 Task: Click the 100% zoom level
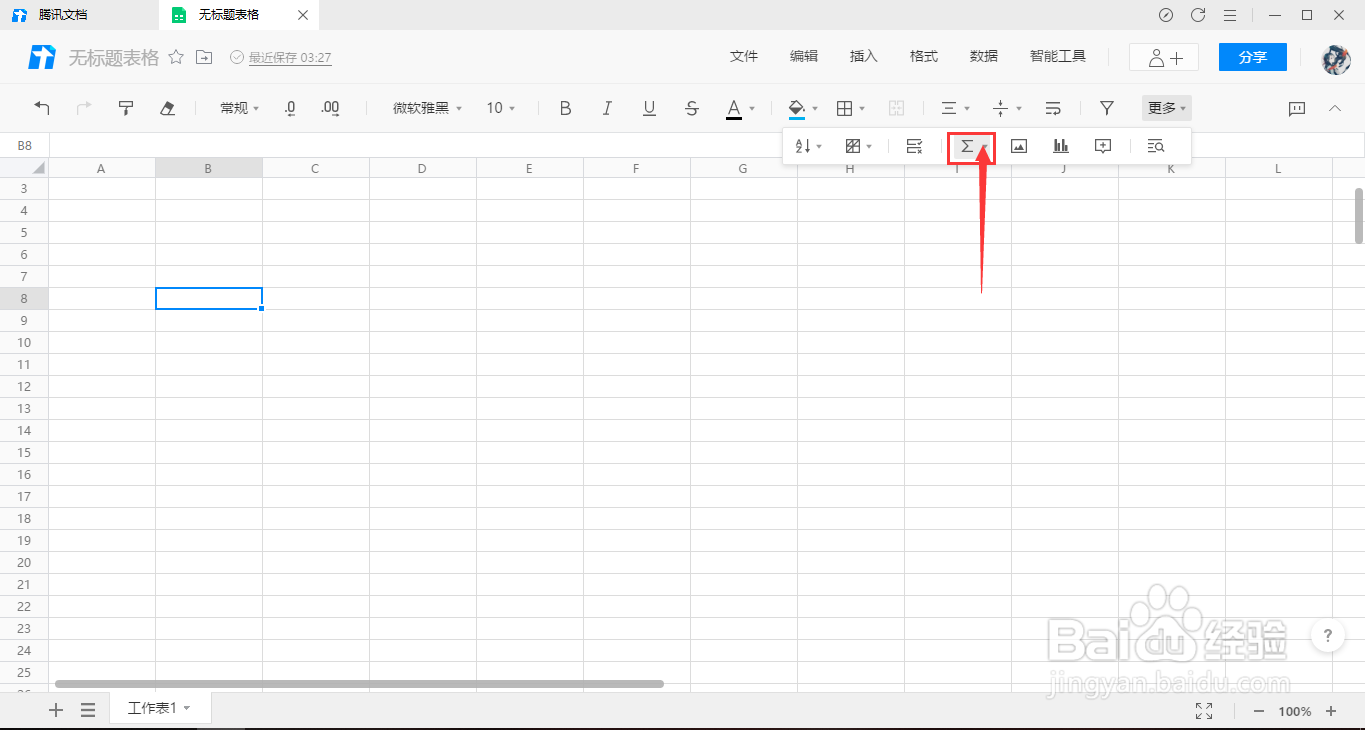[1295, 711]
